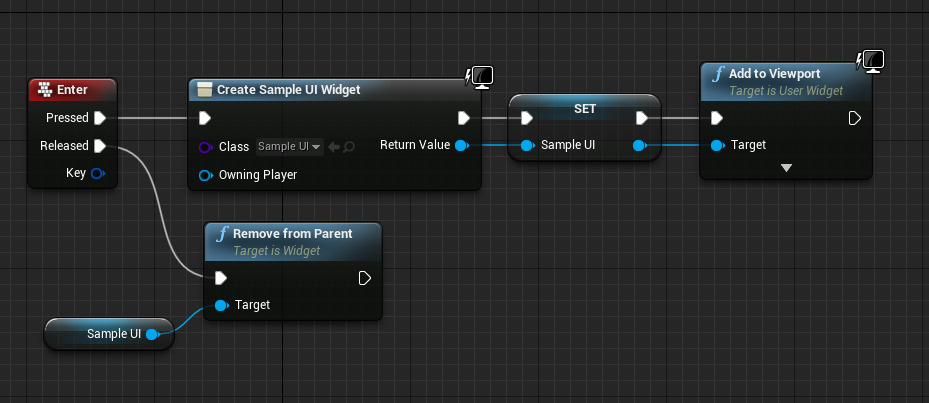Click the Remove from Parent input exec pin
The width and height of the screenshot is (929, 403).
220,278
